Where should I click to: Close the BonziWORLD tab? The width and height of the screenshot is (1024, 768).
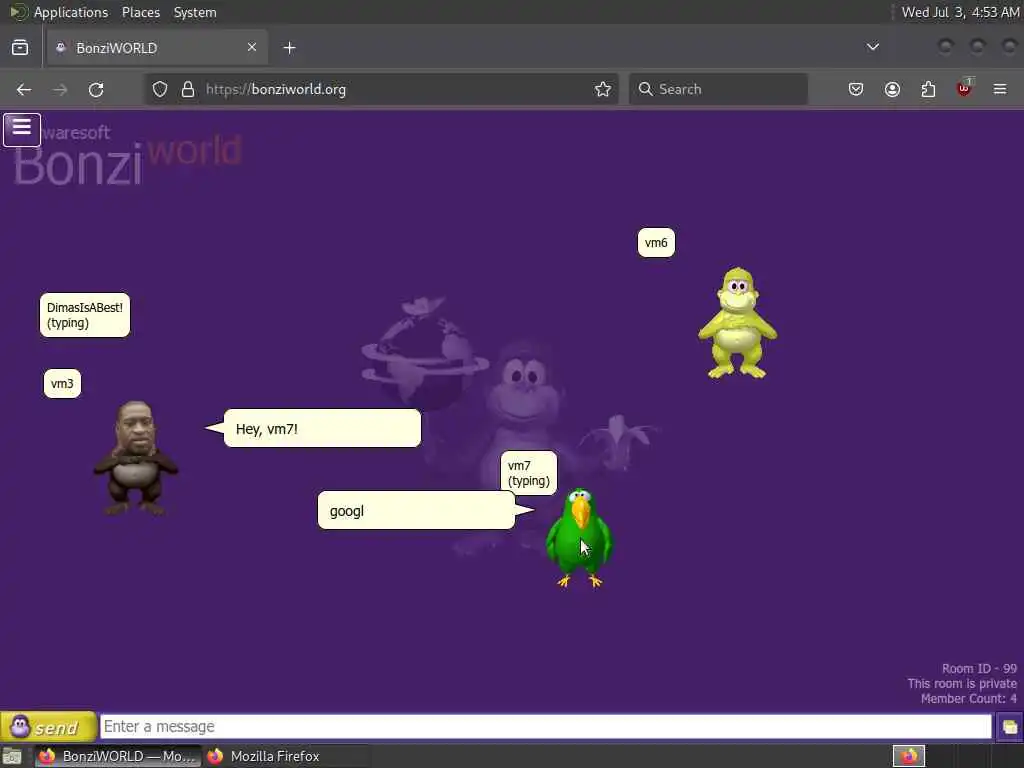(252, 47)
